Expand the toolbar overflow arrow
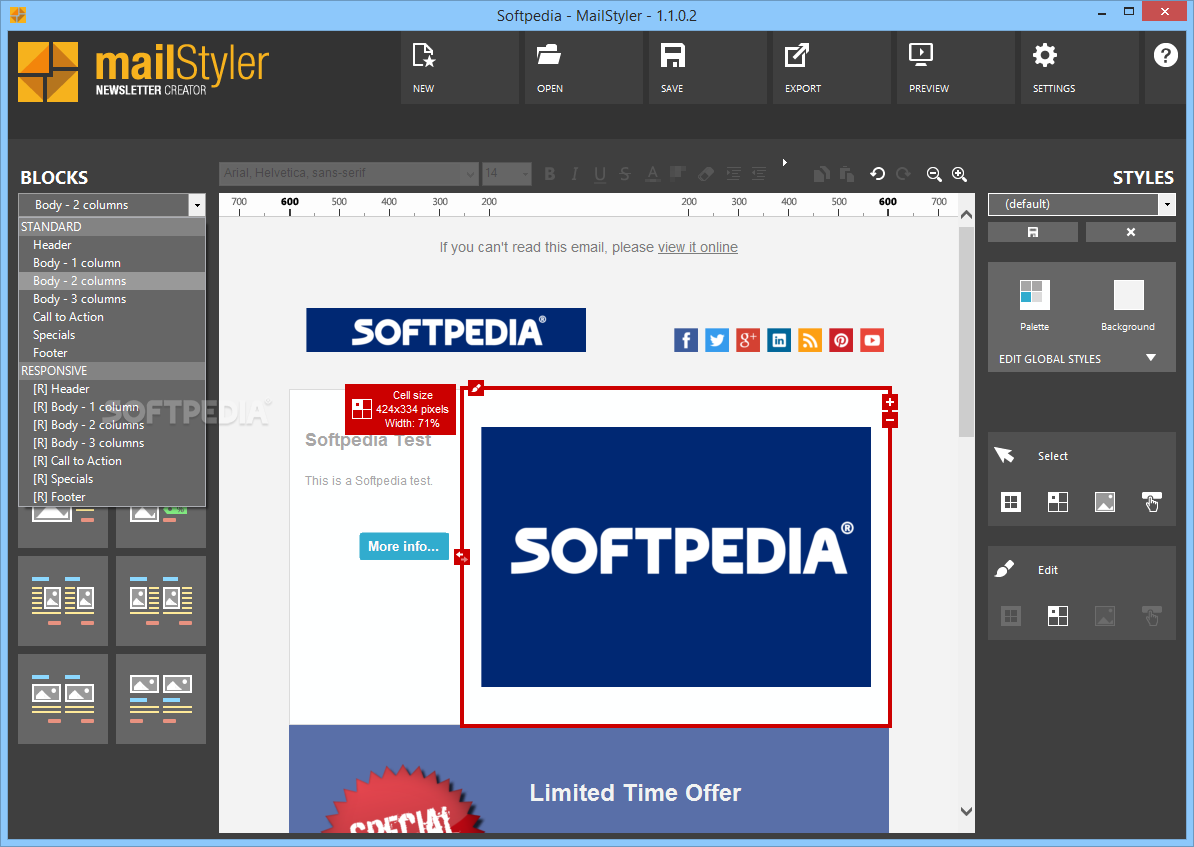 784,162
